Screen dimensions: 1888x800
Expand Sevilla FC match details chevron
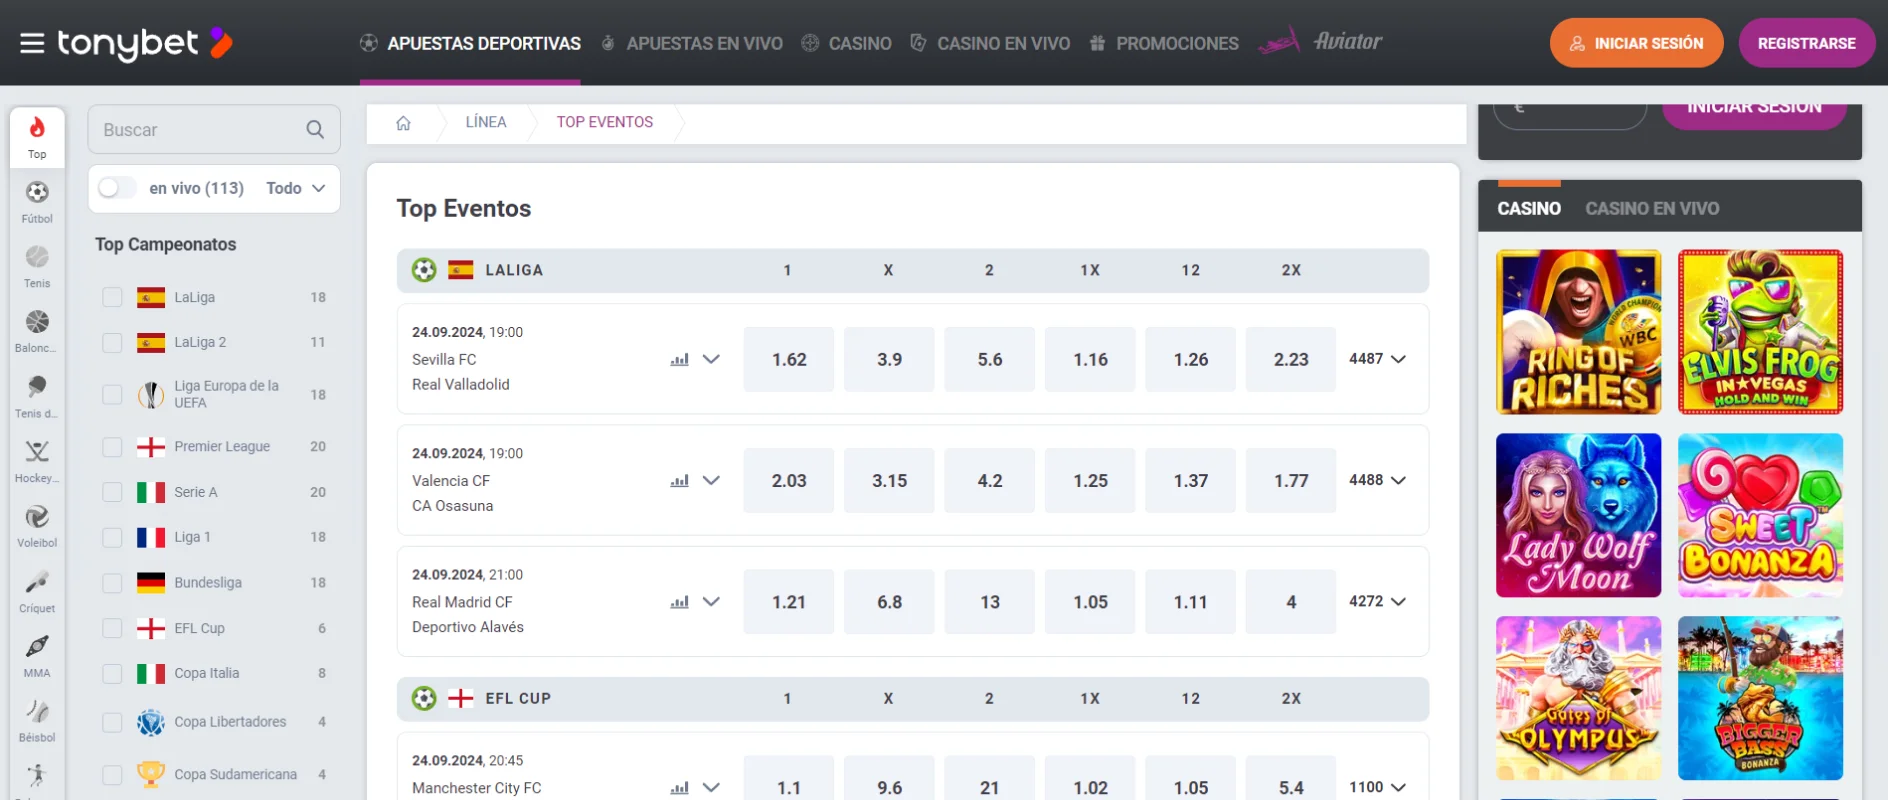pyautogui.click(x=711, y=359)
